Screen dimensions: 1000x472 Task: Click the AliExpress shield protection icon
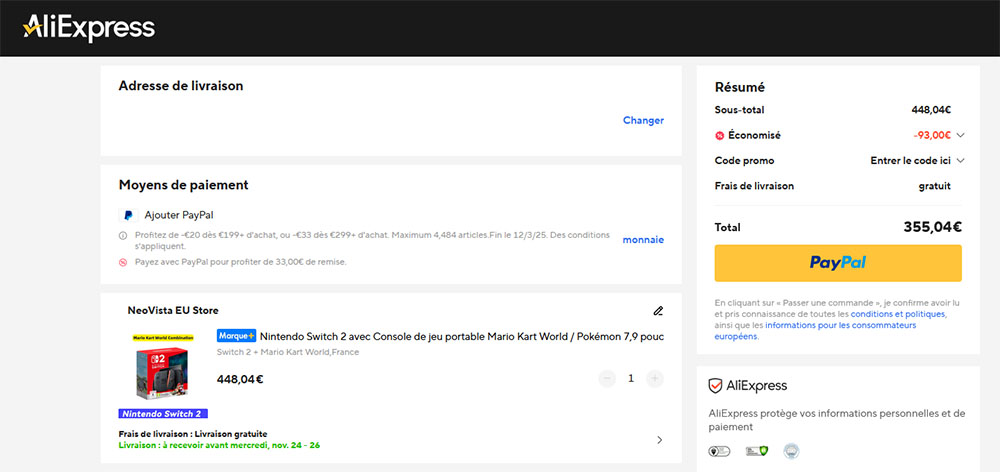click(715, 386)
